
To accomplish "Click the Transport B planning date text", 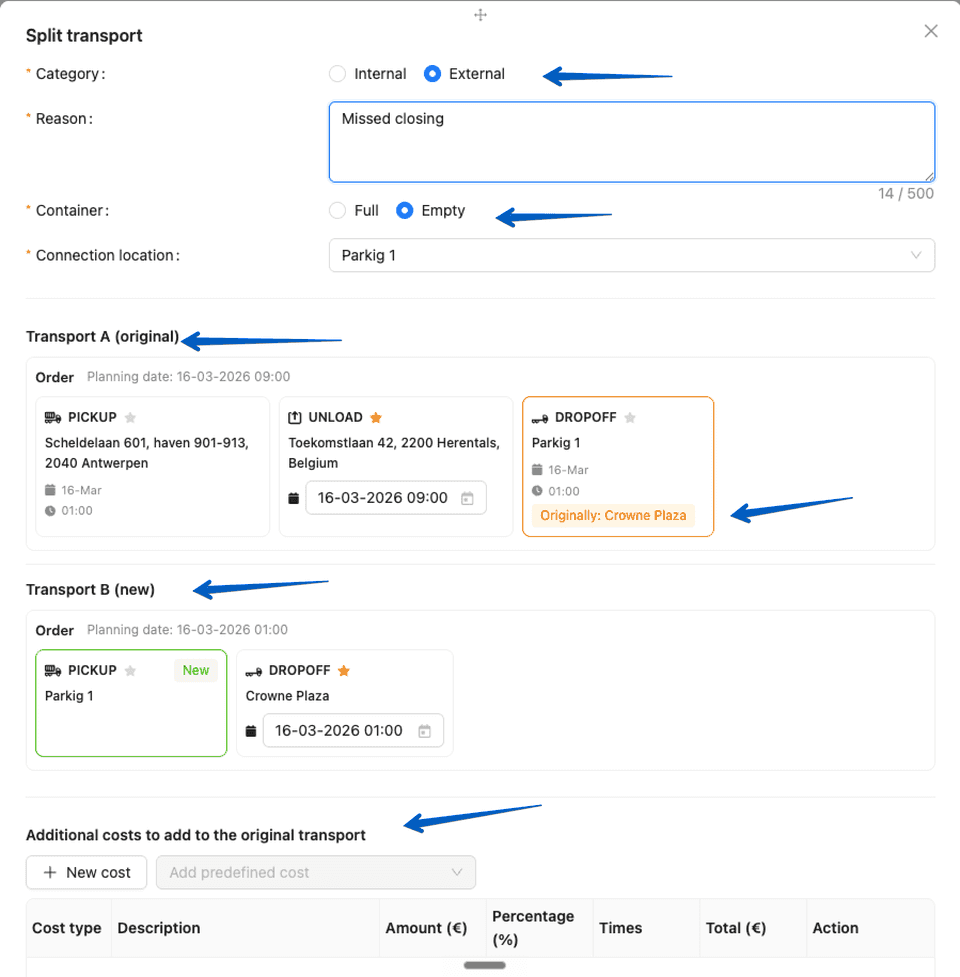I will click(x=187, y=629).
